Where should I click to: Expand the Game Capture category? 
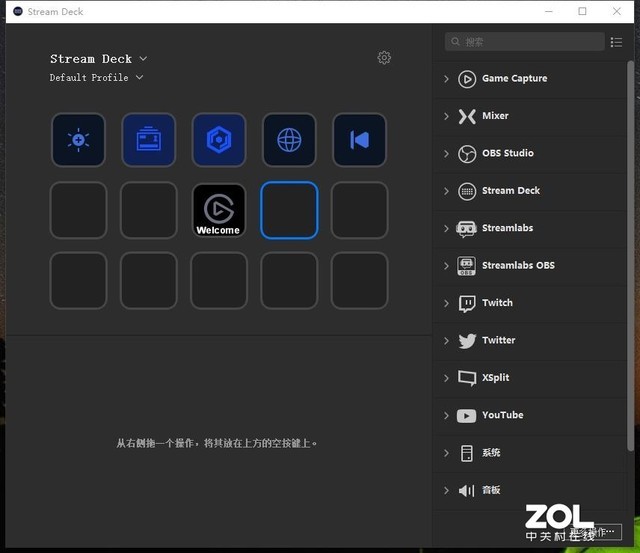pyautogui.click(x=446, y=79)
